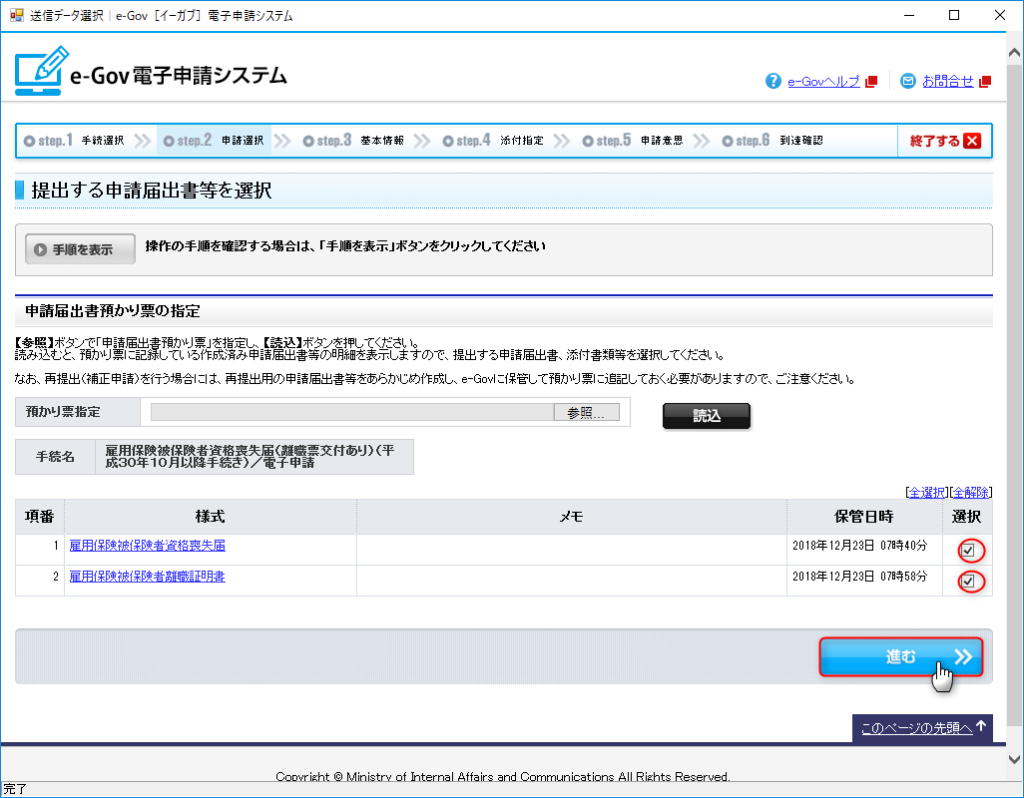
Task: Toggle checkbox for 雇用保険被保険者離職証明書
Action: (x=967, y=581)
